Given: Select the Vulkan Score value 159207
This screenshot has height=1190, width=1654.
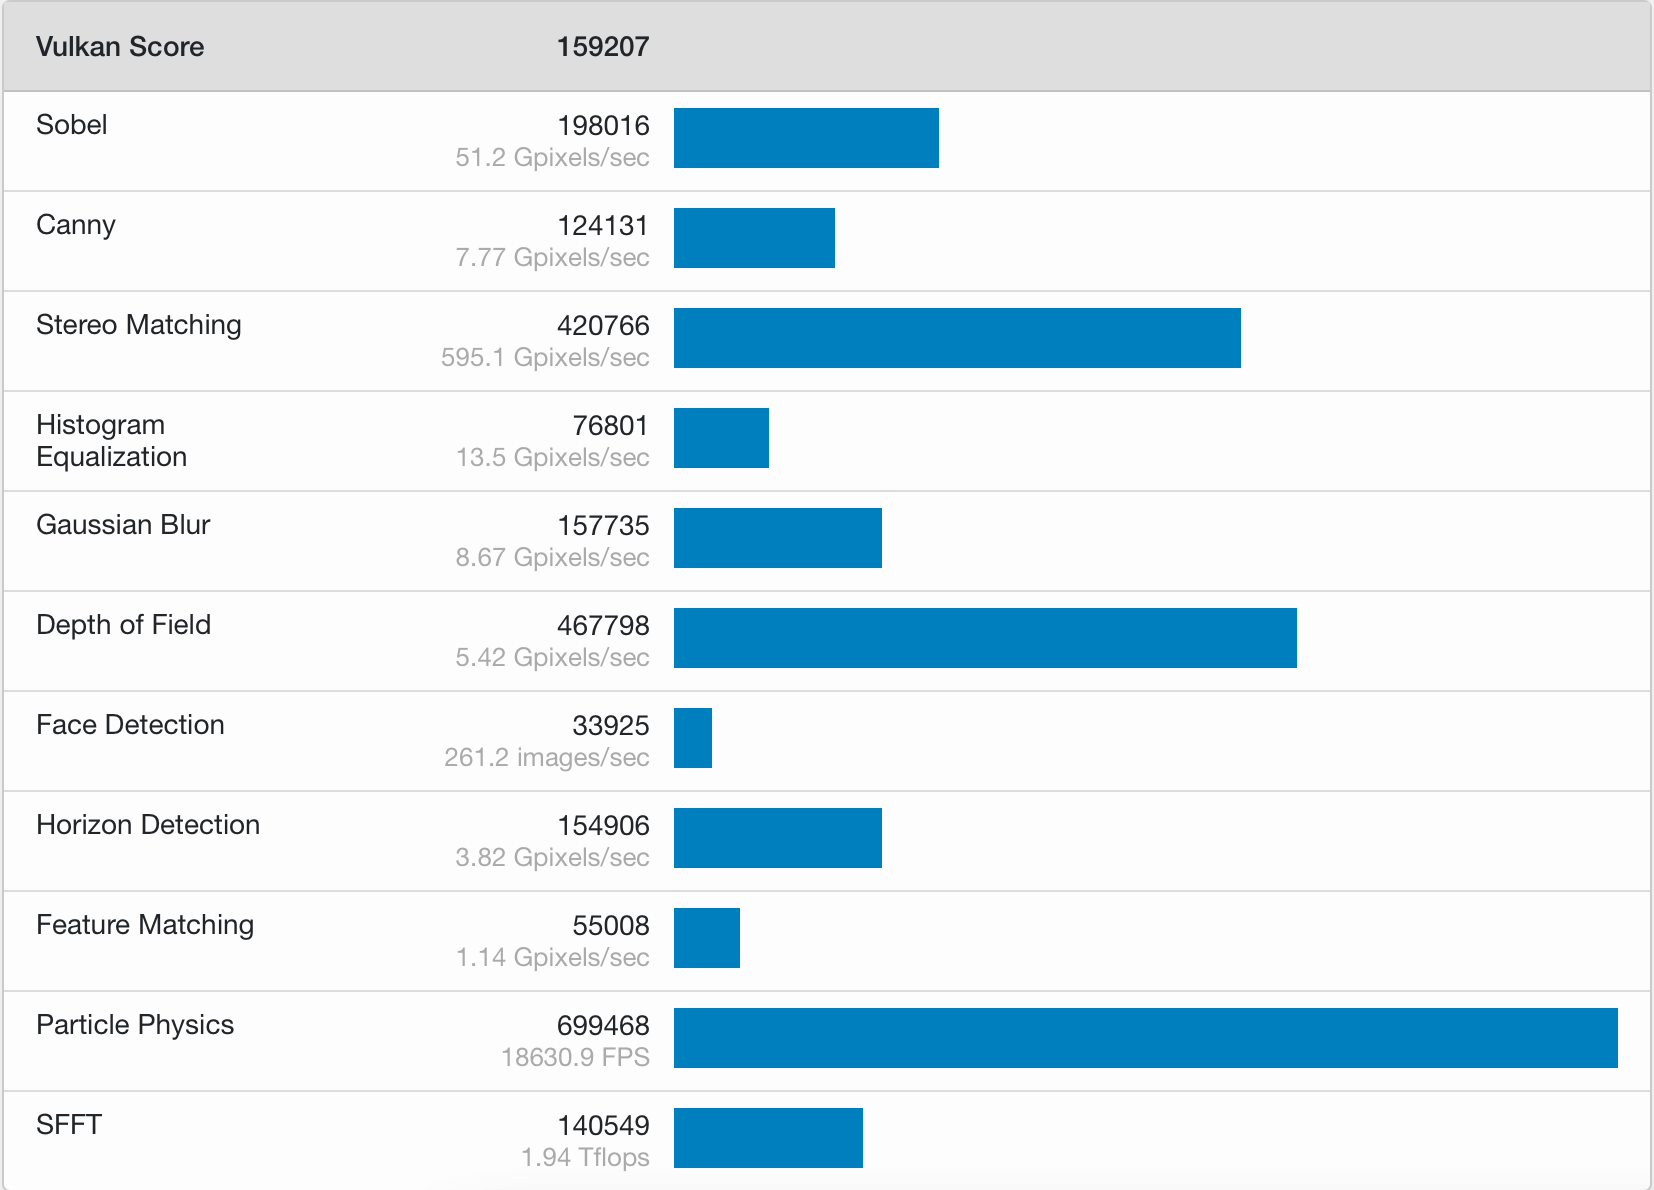Looking at the screenshot, I should click(603, 47).
